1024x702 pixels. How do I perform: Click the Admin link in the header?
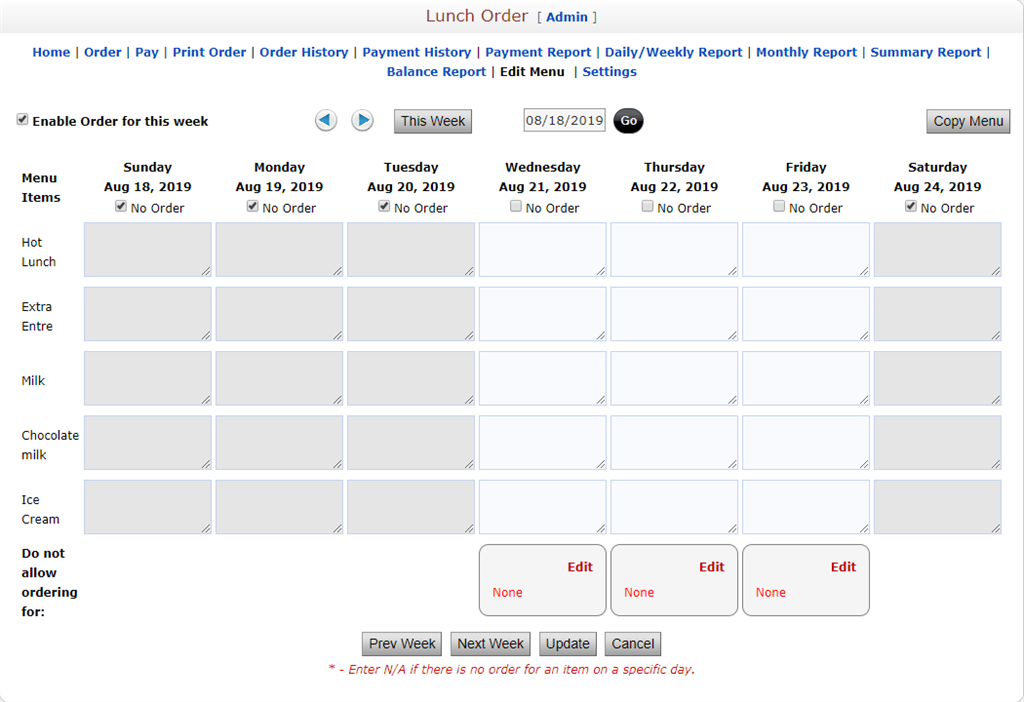[567, 16]
